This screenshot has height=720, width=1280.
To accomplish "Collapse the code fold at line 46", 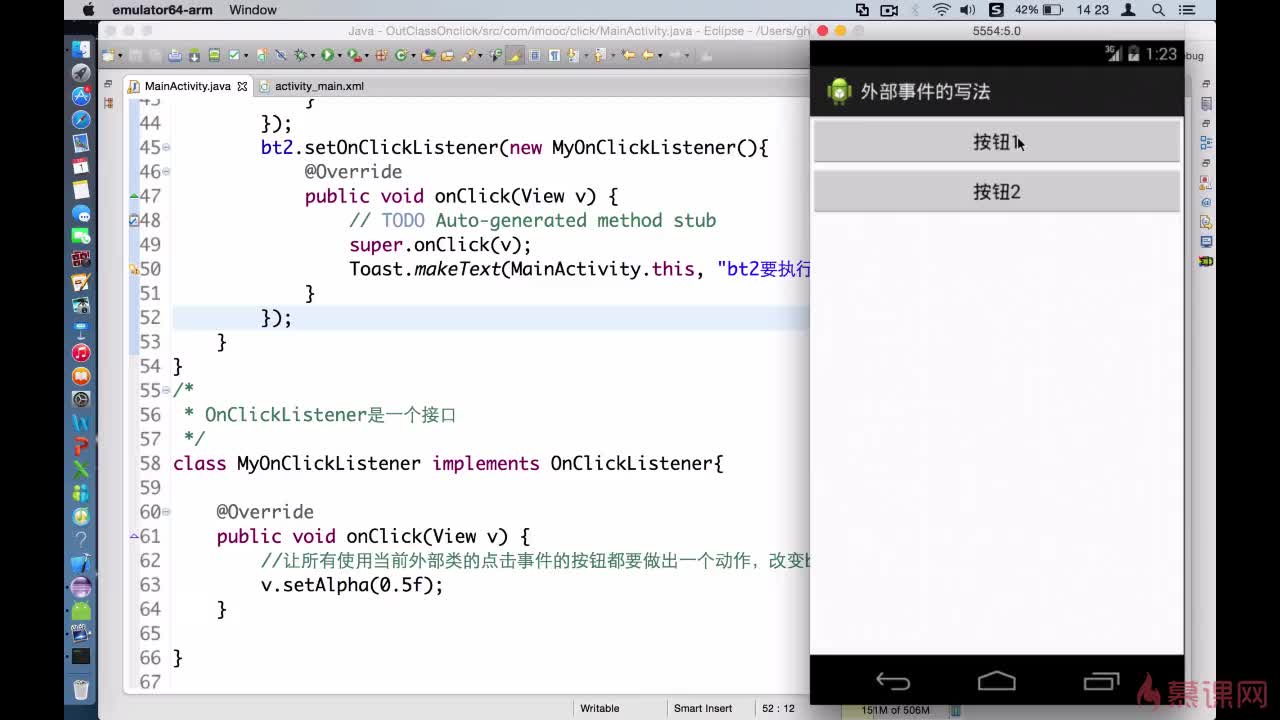I will [166, 172].
